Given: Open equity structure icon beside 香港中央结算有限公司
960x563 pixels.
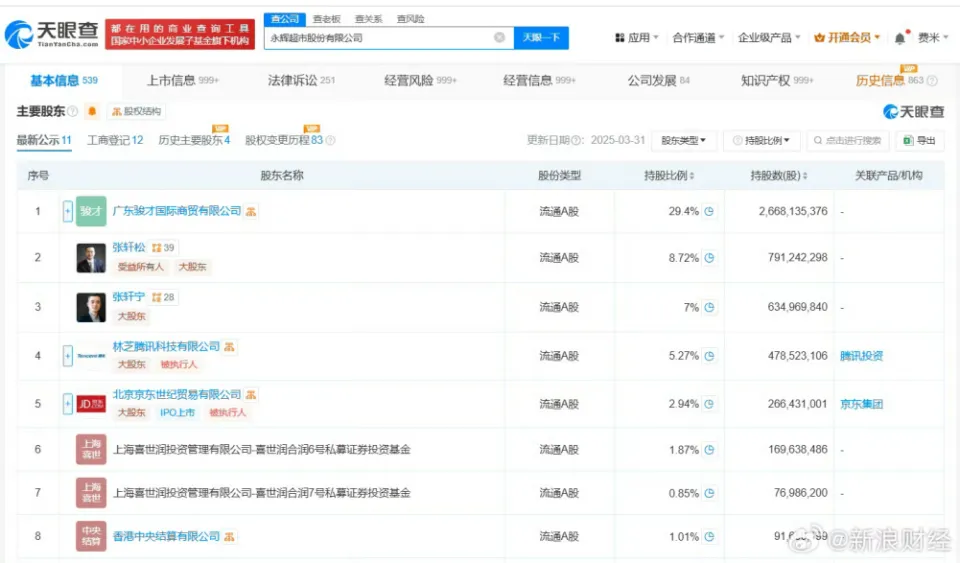Looking at the screenshot, I should [229, 537].
